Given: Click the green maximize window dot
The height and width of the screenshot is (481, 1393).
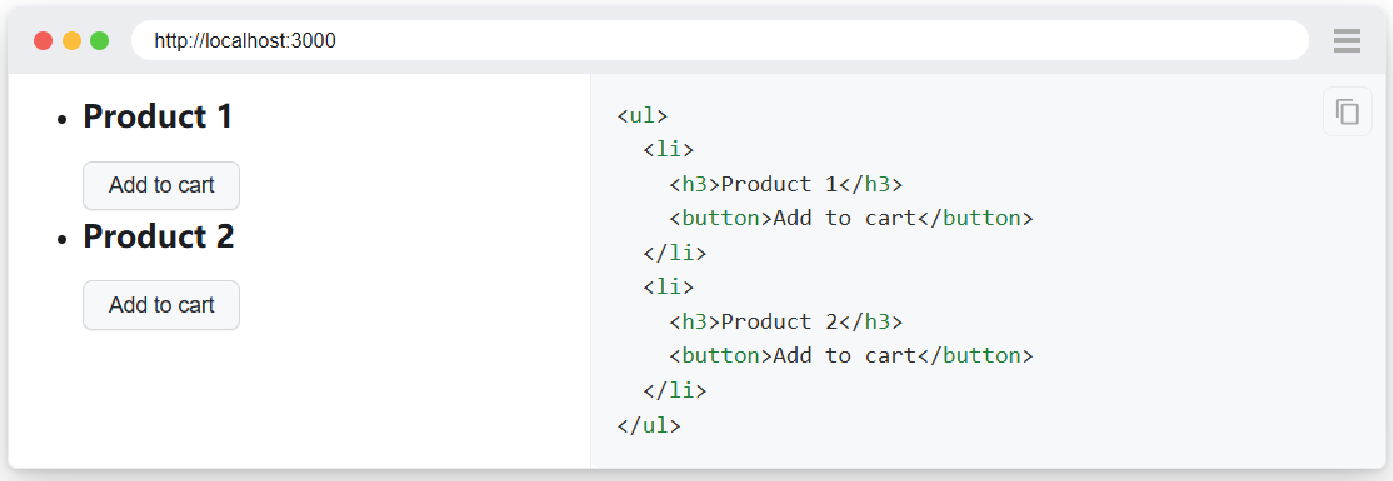Looking at the screenshot, I should point(99,41).
